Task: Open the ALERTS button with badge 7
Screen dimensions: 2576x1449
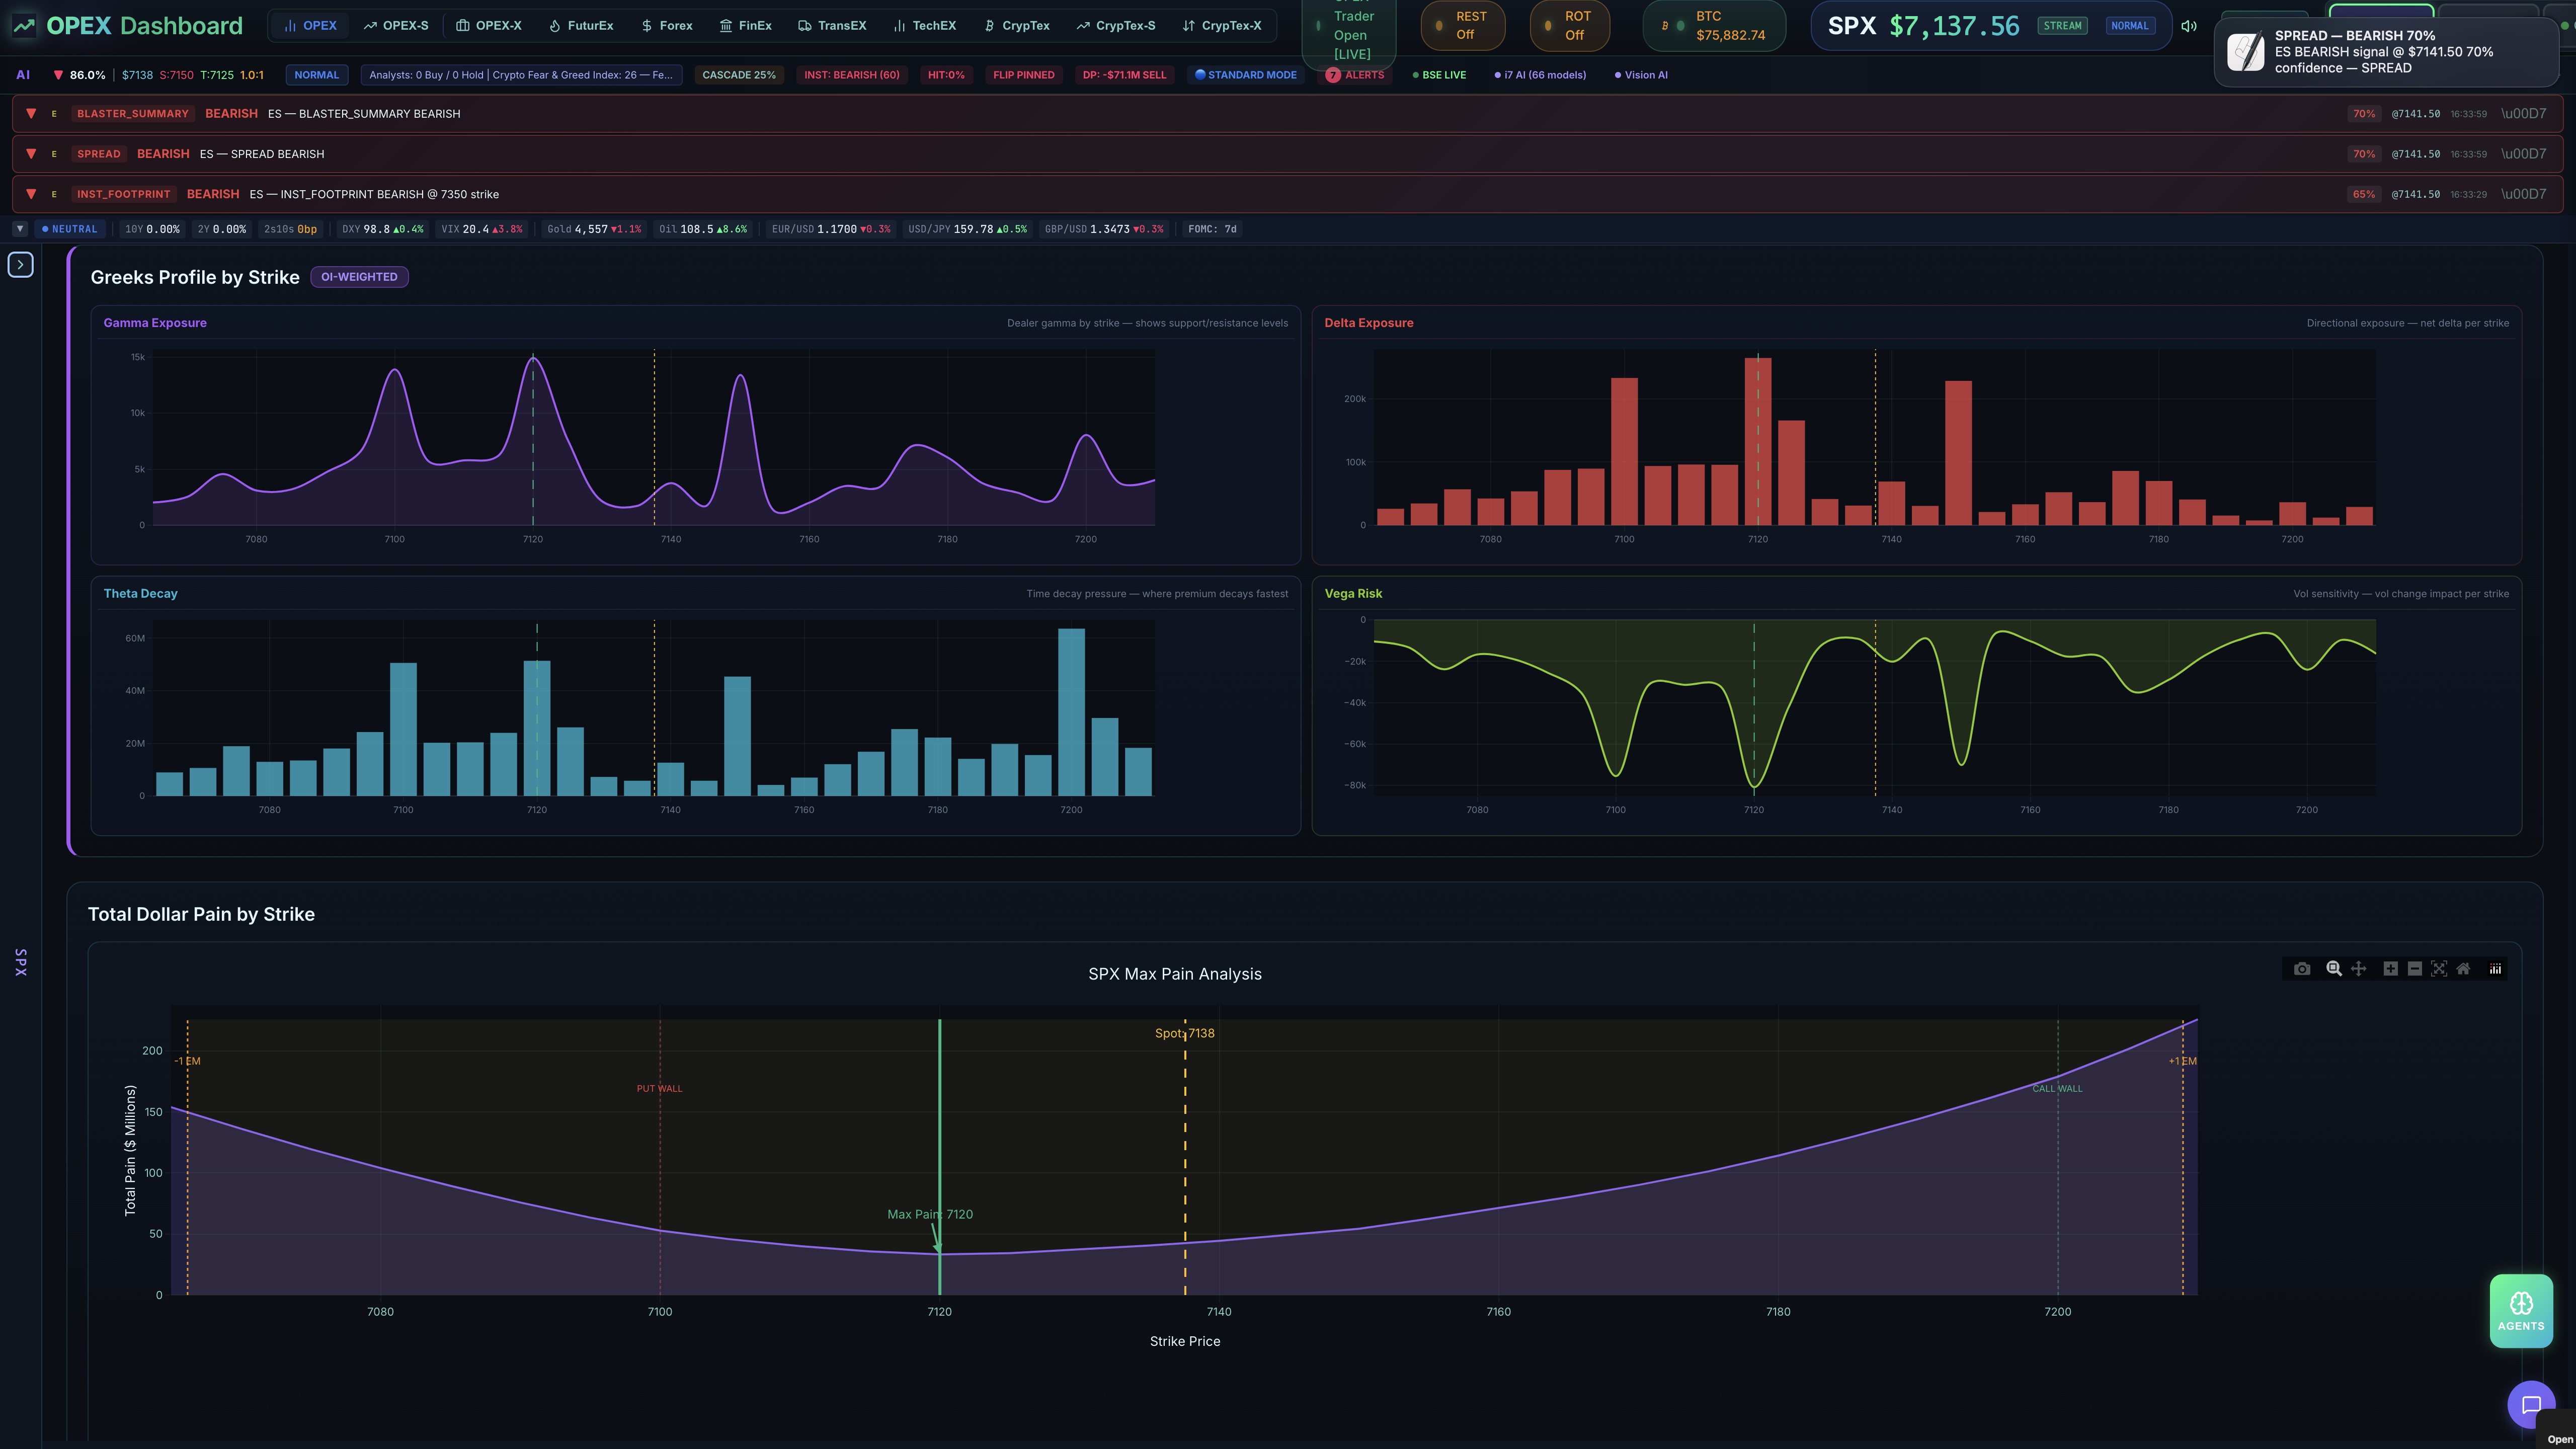Action: [1355, 75]
